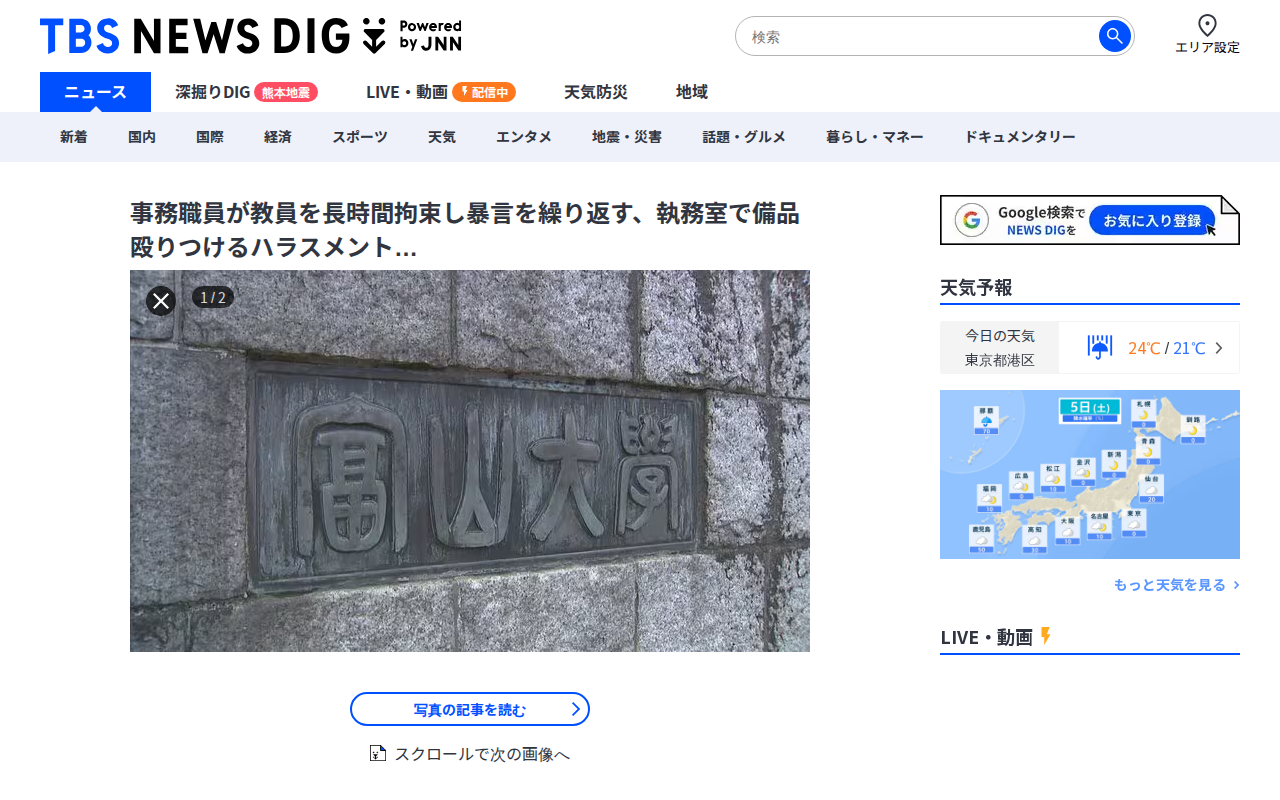Select the ニュース tab
The width and height of the screenshot is (1280, 800).
(95, 92)
